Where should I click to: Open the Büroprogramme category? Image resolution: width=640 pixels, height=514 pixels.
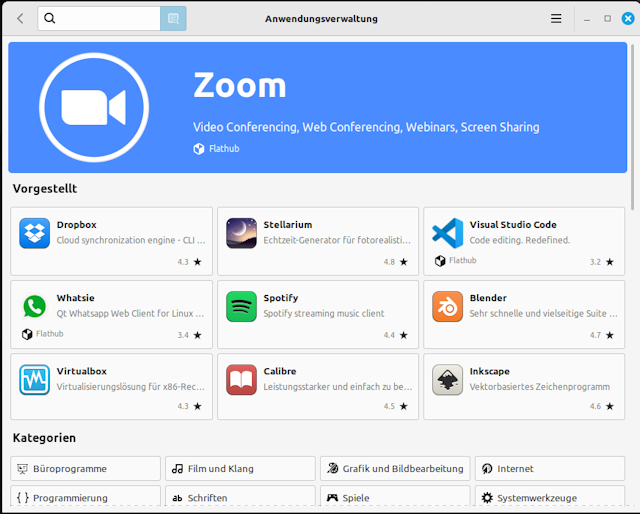(x=85, y=469)
